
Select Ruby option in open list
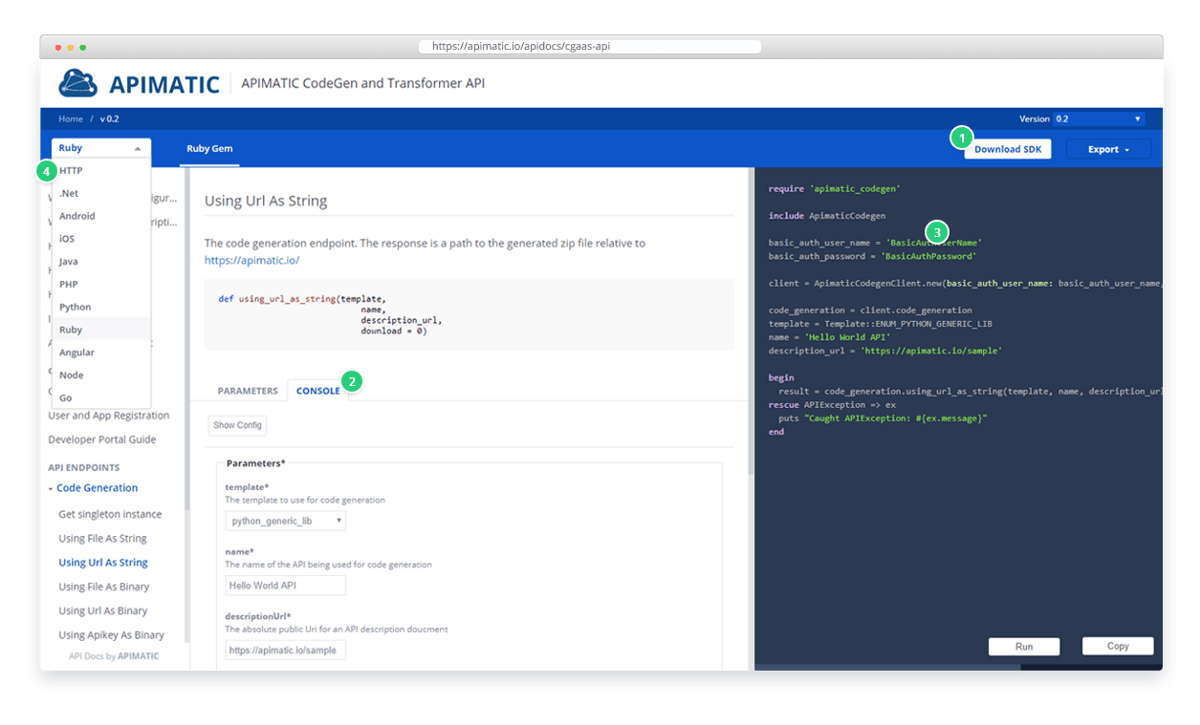100,329
